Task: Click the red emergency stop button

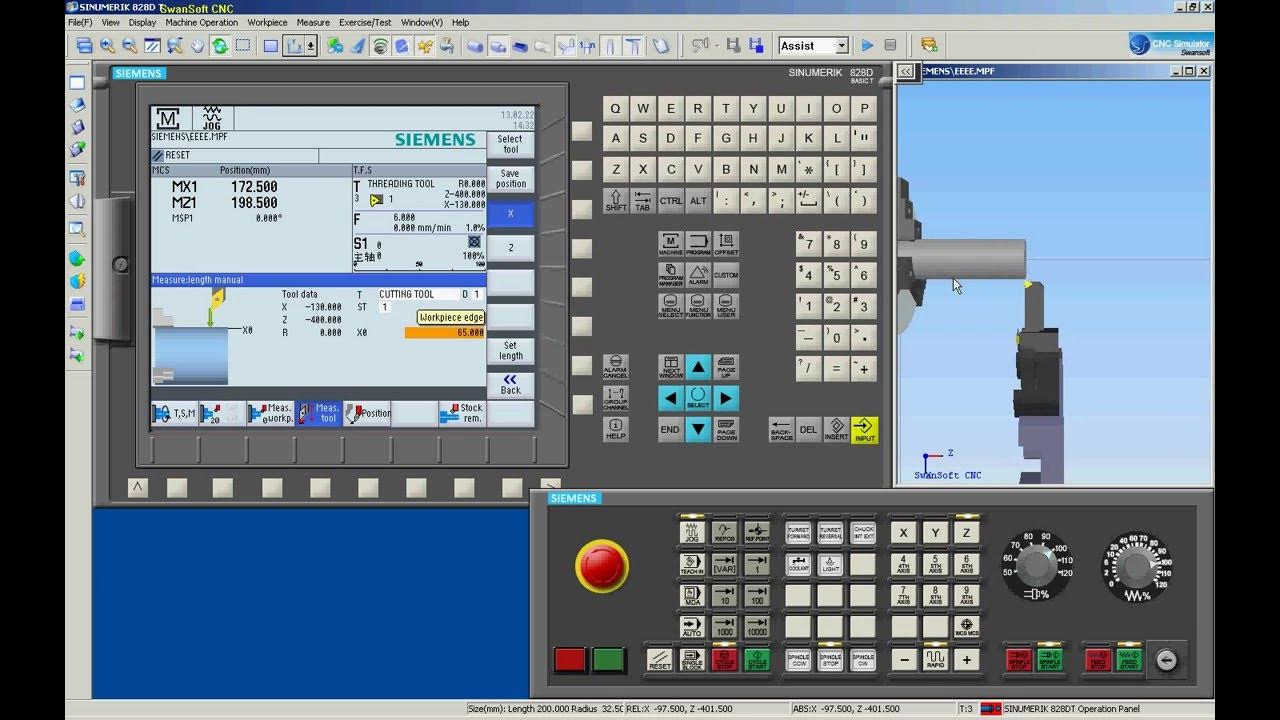Action: pyautogui.click(x=602, y=567)
